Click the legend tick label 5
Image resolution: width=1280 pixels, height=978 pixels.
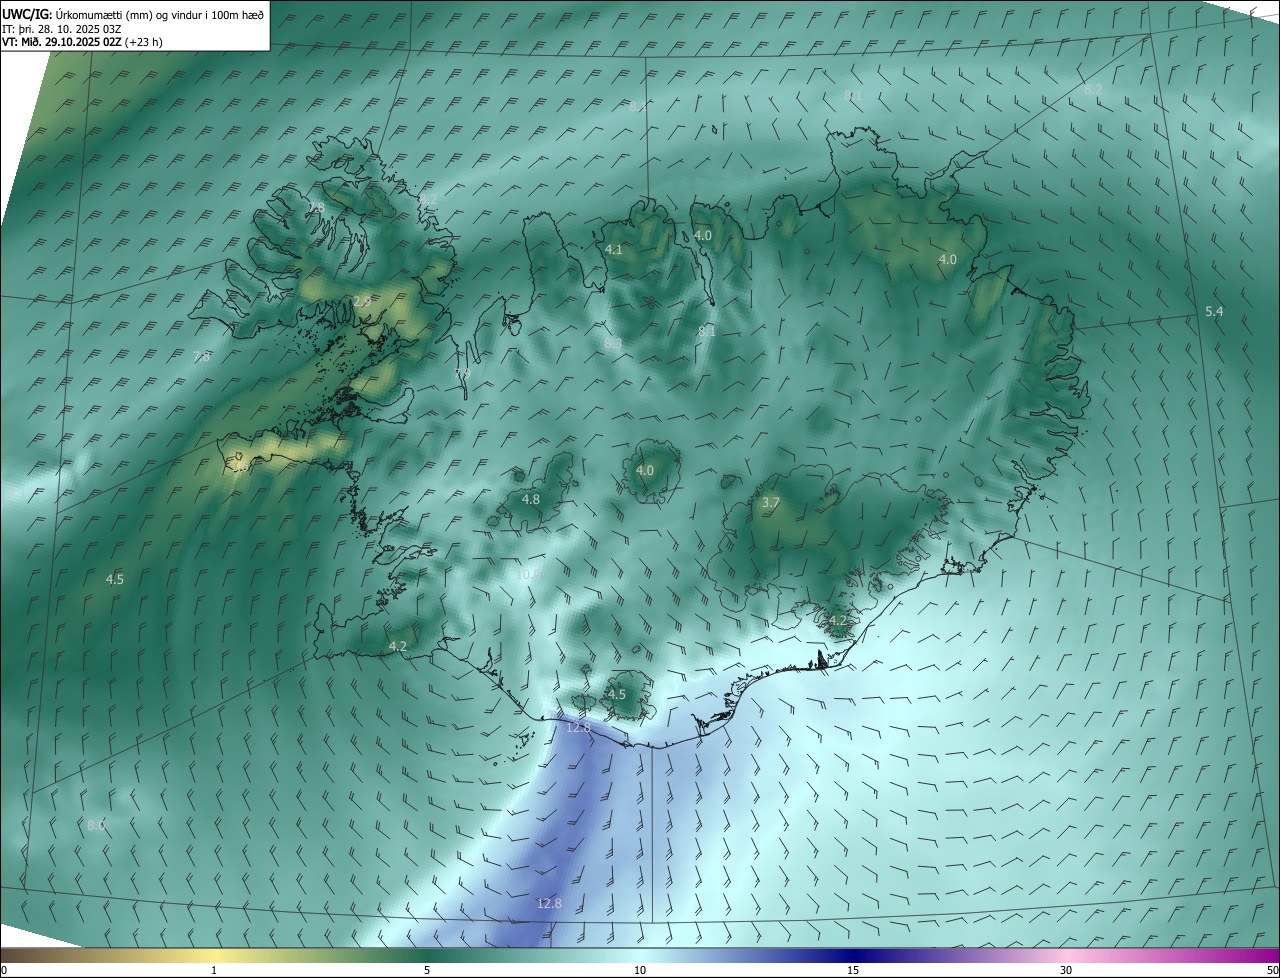click(x=427, y=970)
